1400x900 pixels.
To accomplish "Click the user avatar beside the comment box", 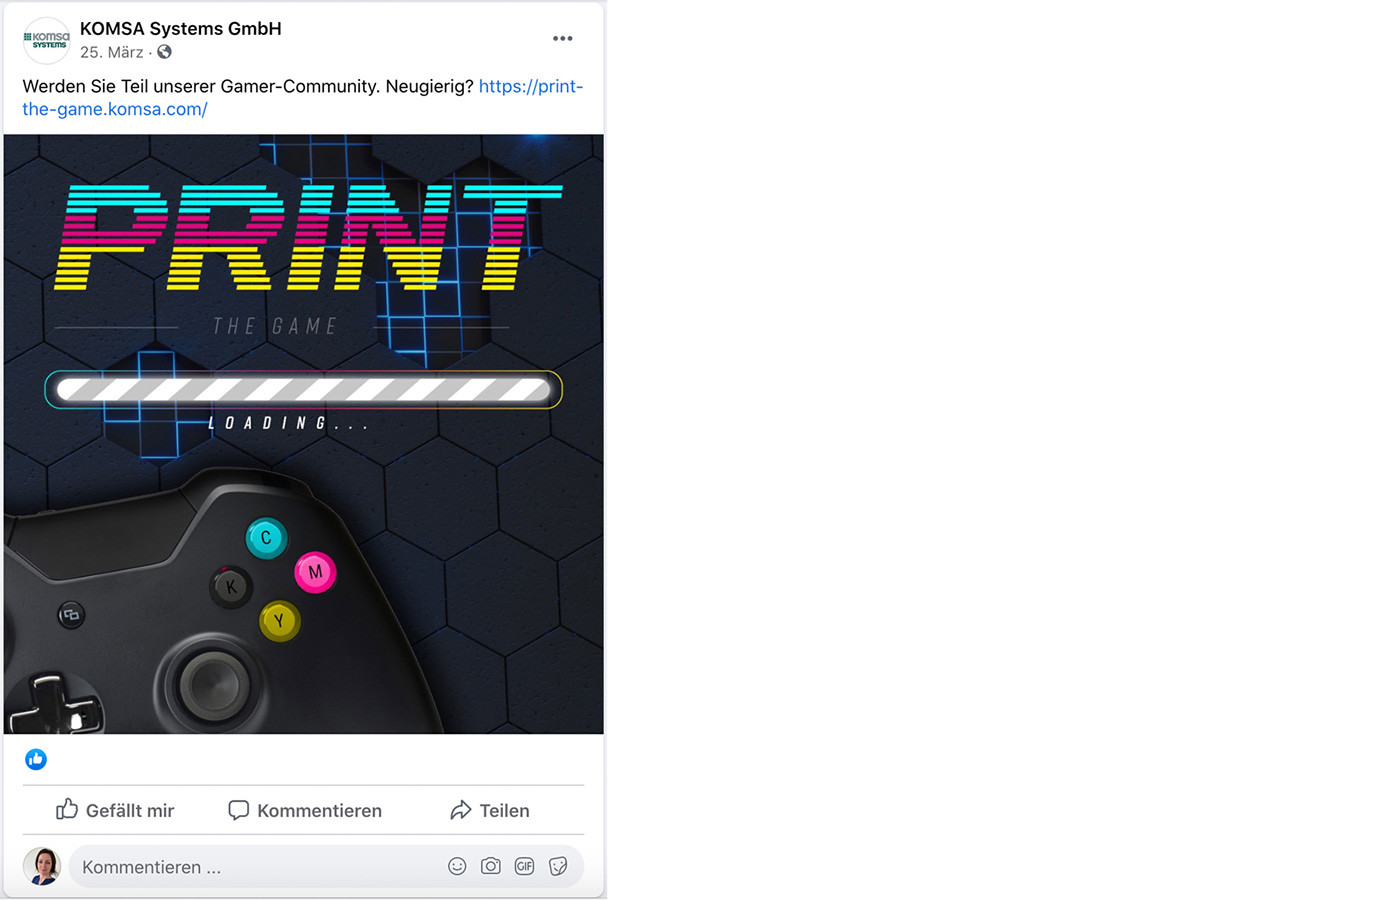I will coord(42,866).
